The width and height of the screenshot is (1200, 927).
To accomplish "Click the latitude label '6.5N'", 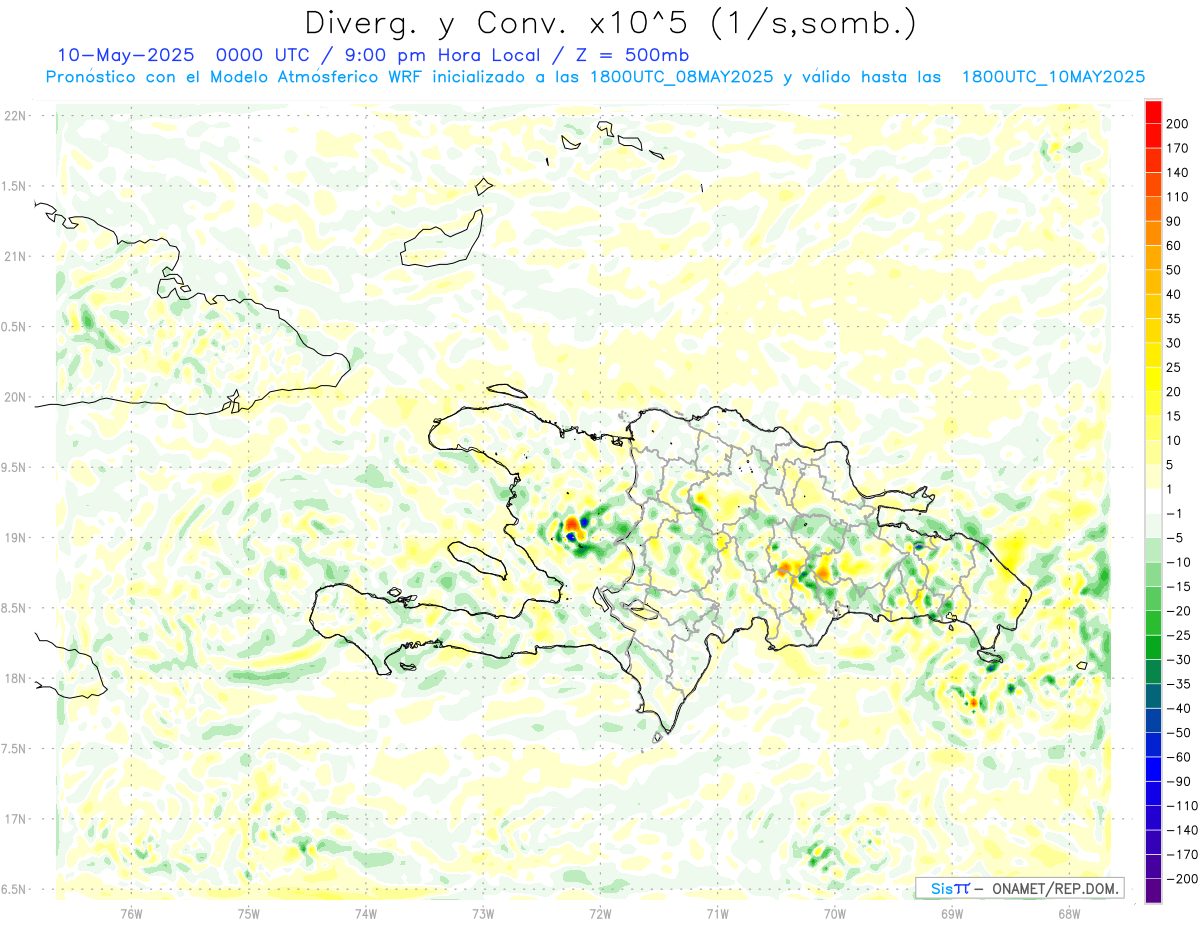I will [15, 889].
